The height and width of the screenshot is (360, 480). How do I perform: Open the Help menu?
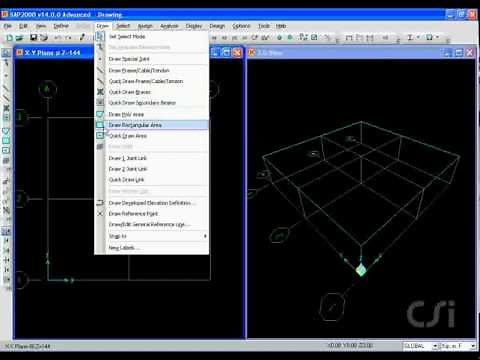click(x=281, y=26)
